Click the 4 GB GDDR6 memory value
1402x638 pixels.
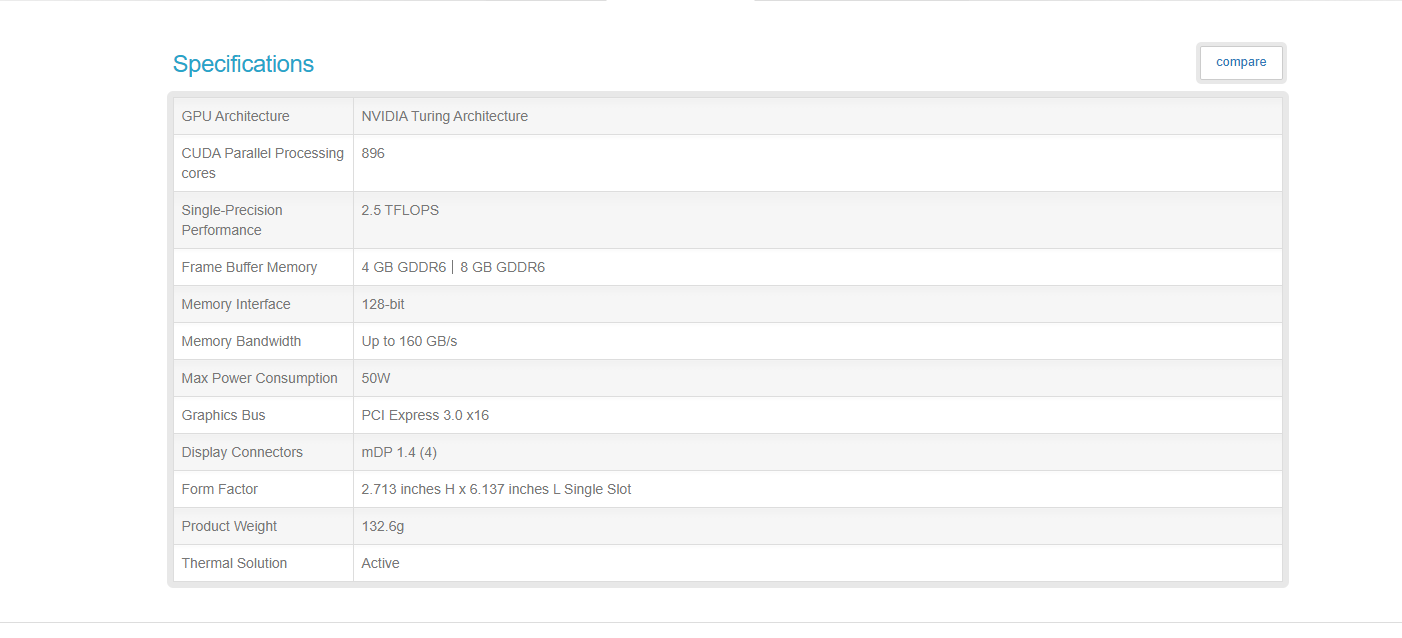(404, 267)
